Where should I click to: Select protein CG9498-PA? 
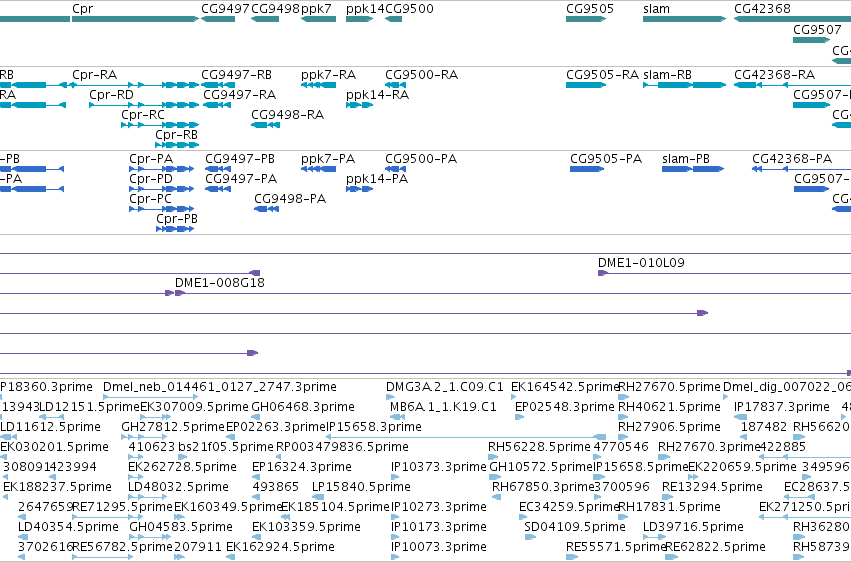tap(266, 209)
